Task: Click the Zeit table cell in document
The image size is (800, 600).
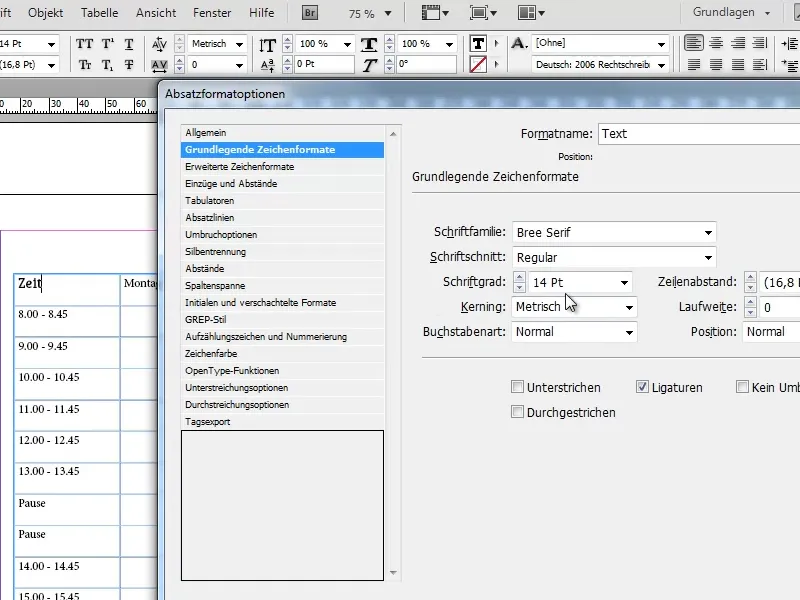Action: pyautogui.click(x=67, y=289)
